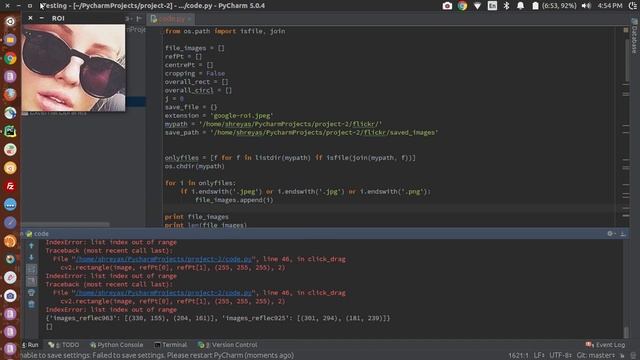640x360 pixels.
Task: Open the Version Control tab
Action: pos(228,345)
